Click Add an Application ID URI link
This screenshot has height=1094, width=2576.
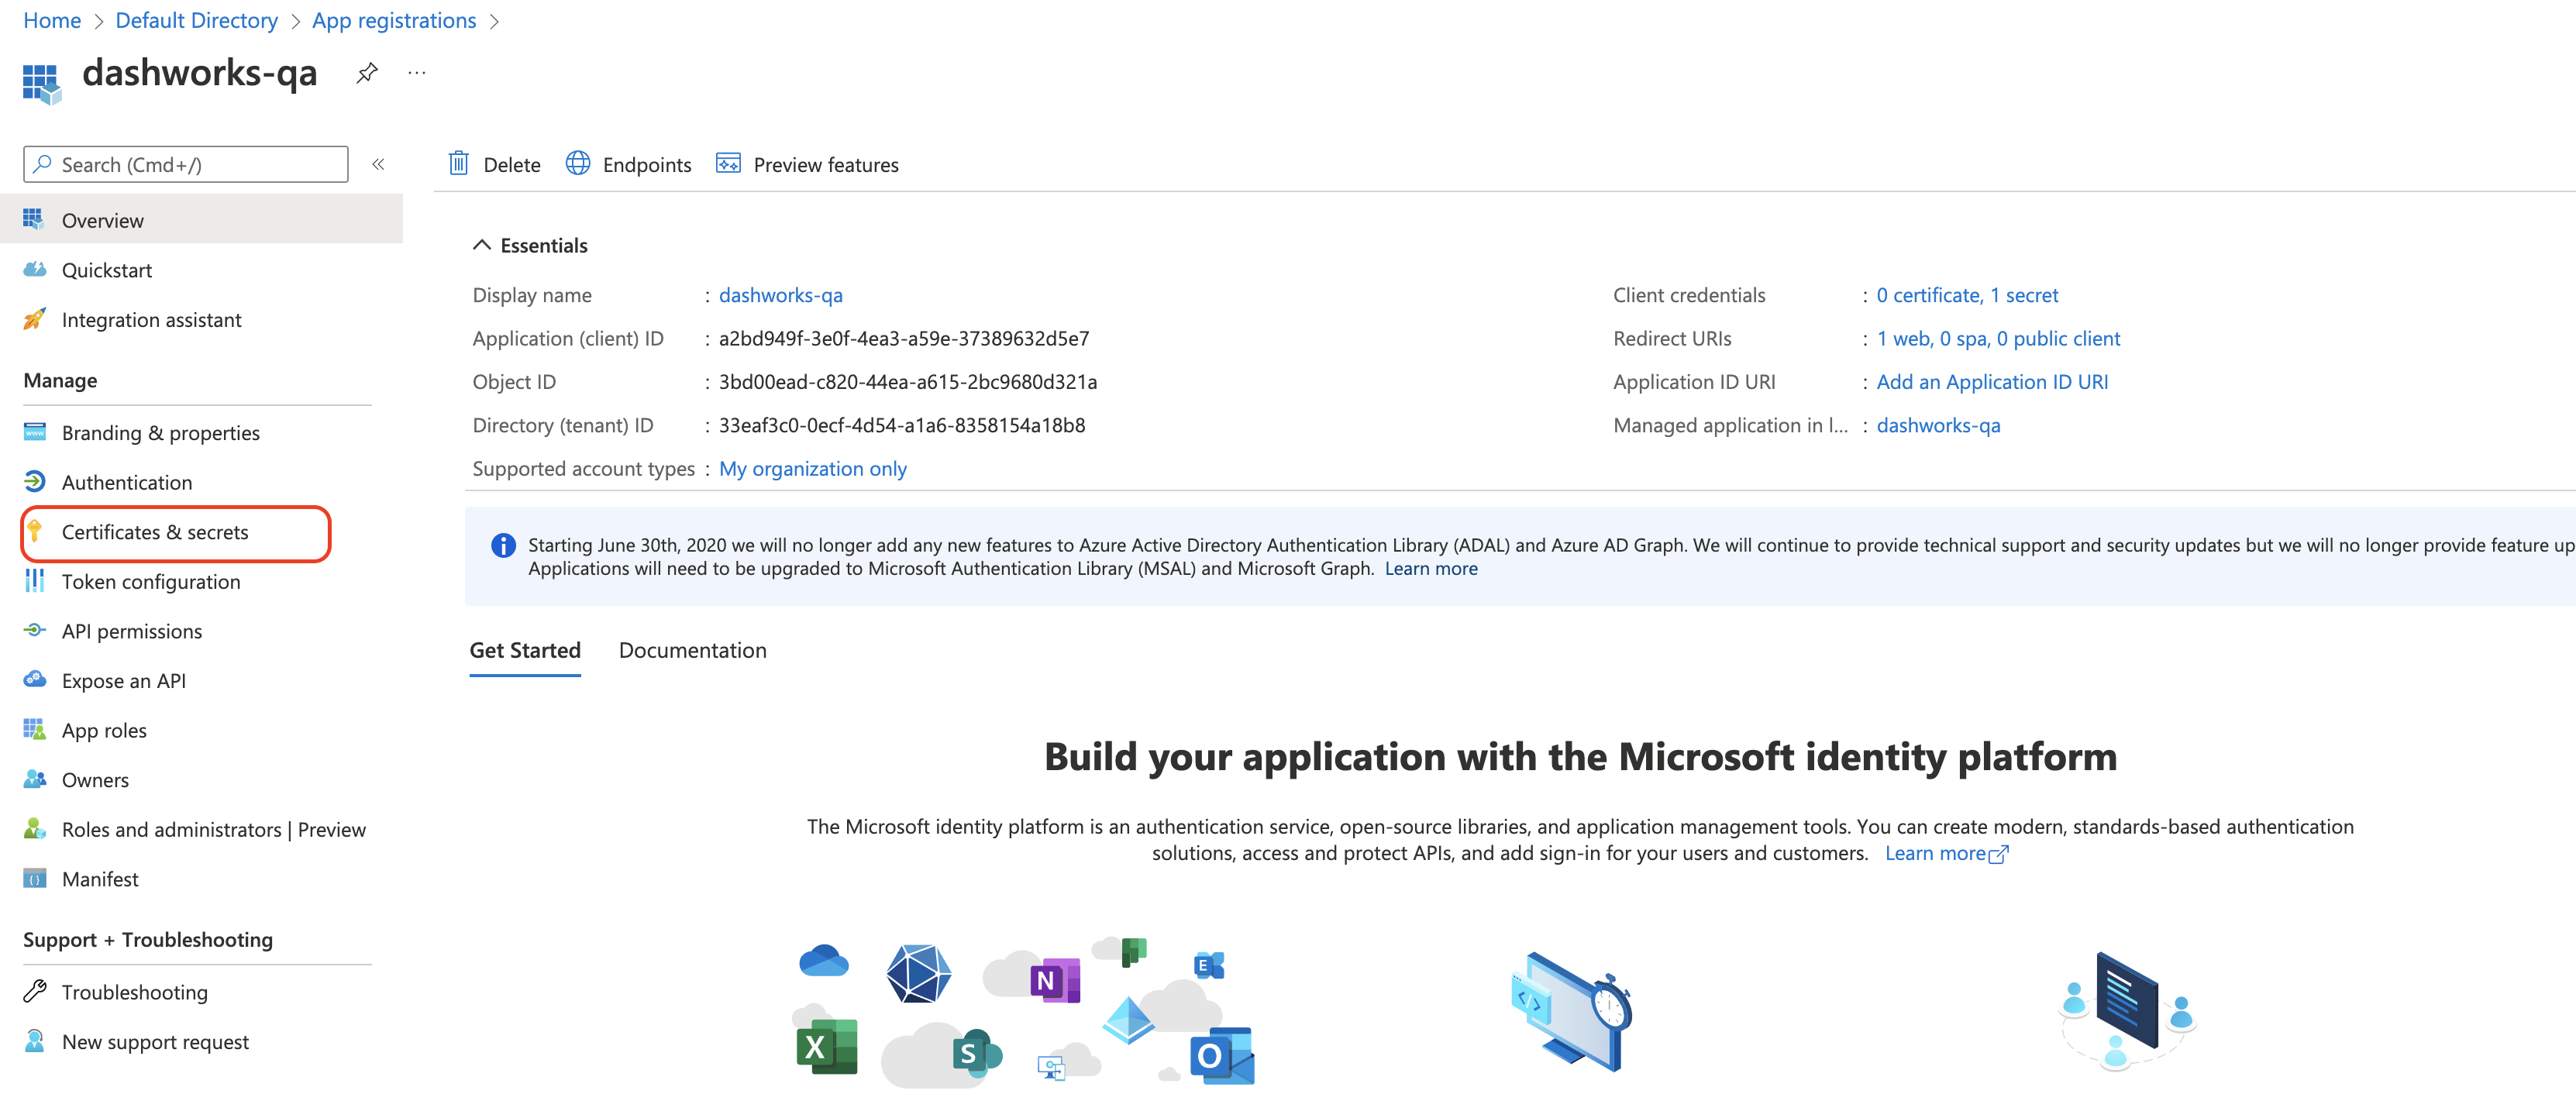(1991, 382)
